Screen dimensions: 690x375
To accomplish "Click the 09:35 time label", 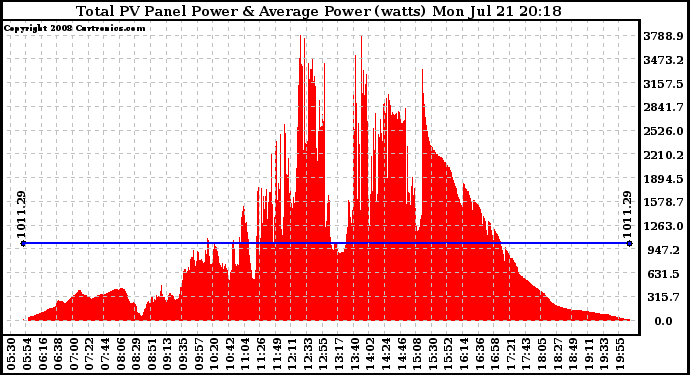I will [183, 354].
